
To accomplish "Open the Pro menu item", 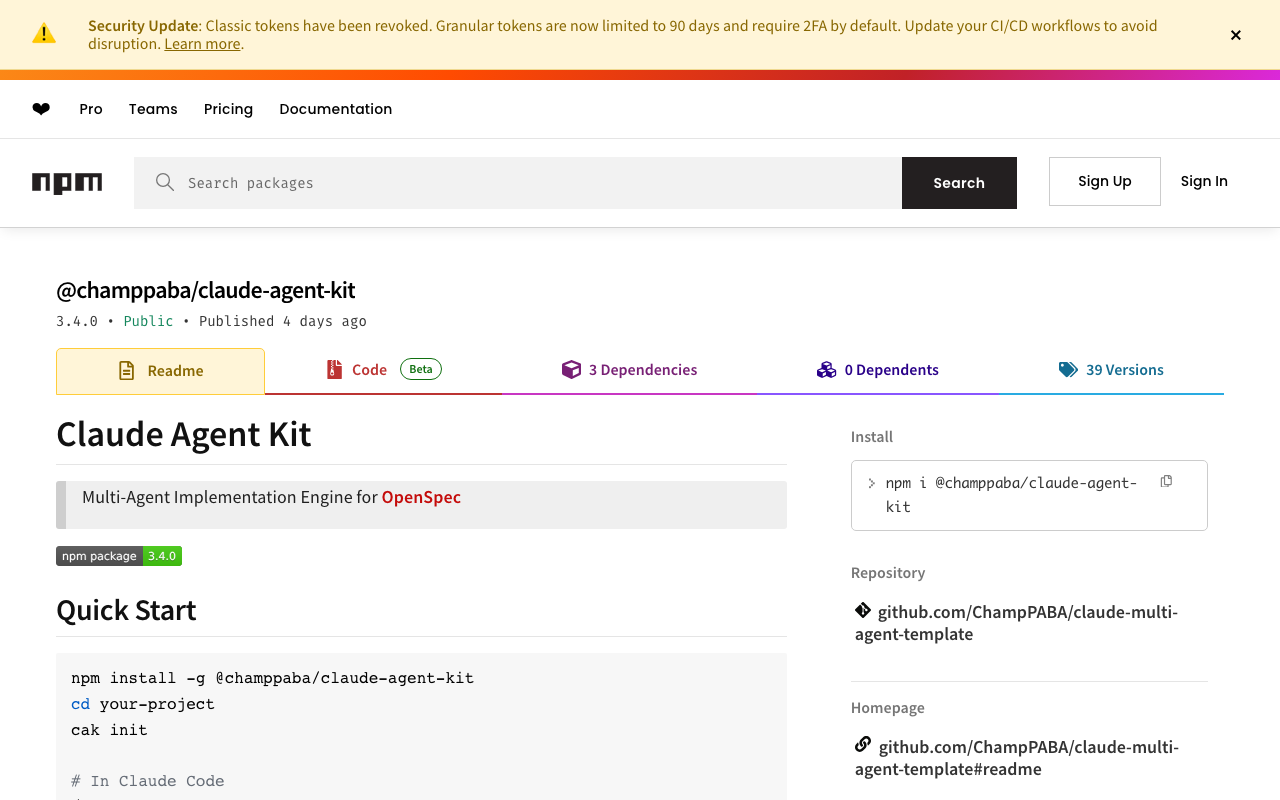I will click(x=91, y=109).
